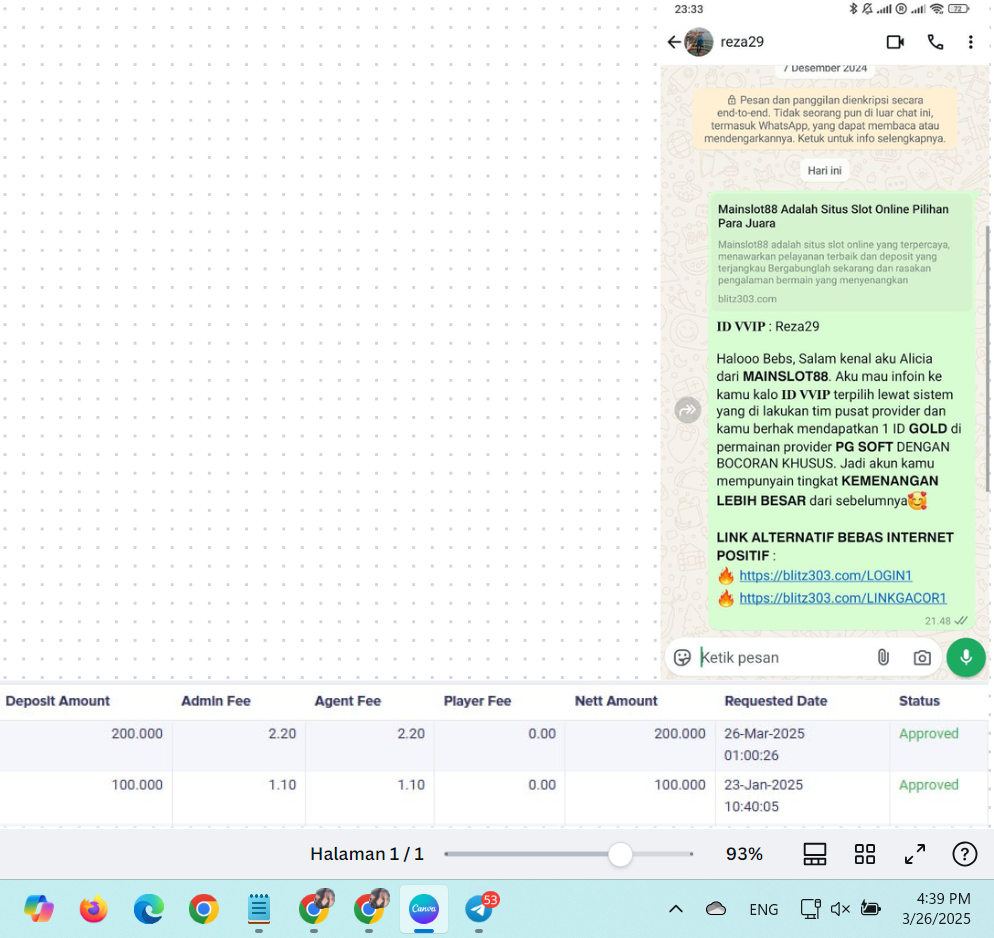Open the Mainslot88 link preview card
The width and height of the screenshot is (994, 938).
[x=840, y=253]
